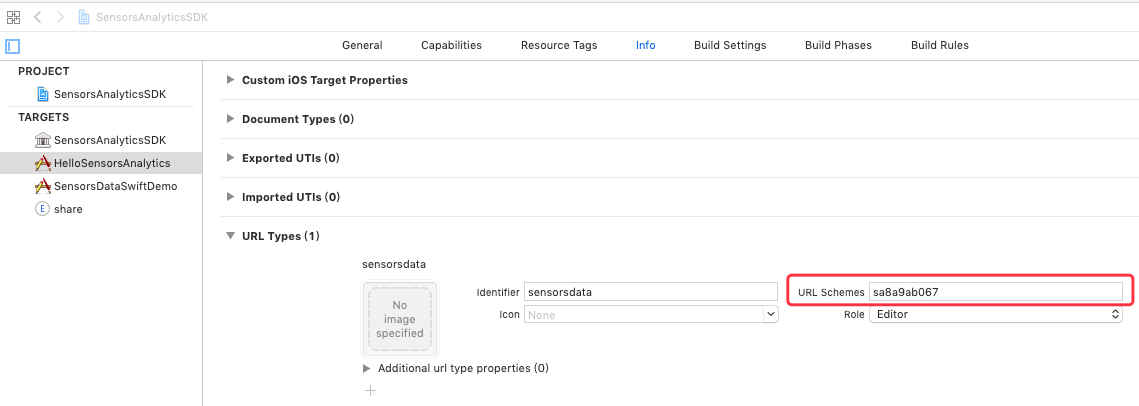The height and width of the screenshot is (406, 1139).
Task: Select the SensorsDataSwiftDemo app target icon
Action: [43, 186]
